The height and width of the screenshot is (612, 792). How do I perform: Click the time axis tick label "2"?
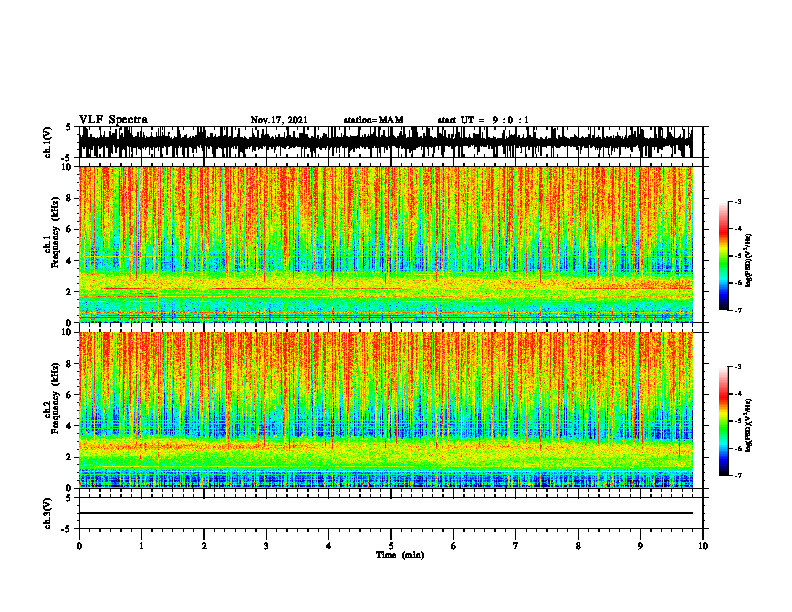tap(204, 546)
